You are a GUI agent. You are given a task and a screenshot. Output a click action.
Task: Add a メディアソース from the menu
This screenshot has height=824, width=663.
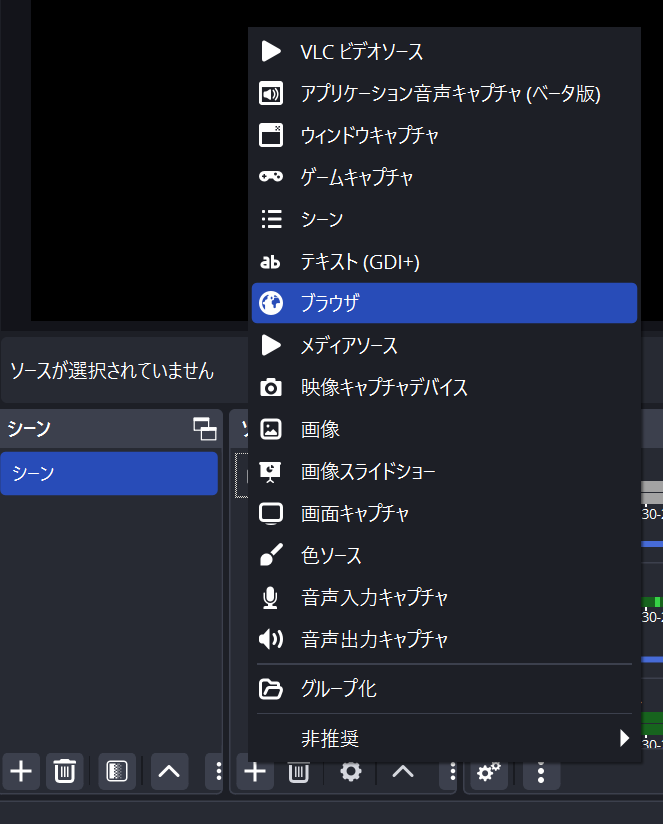[x=444, y=345]
